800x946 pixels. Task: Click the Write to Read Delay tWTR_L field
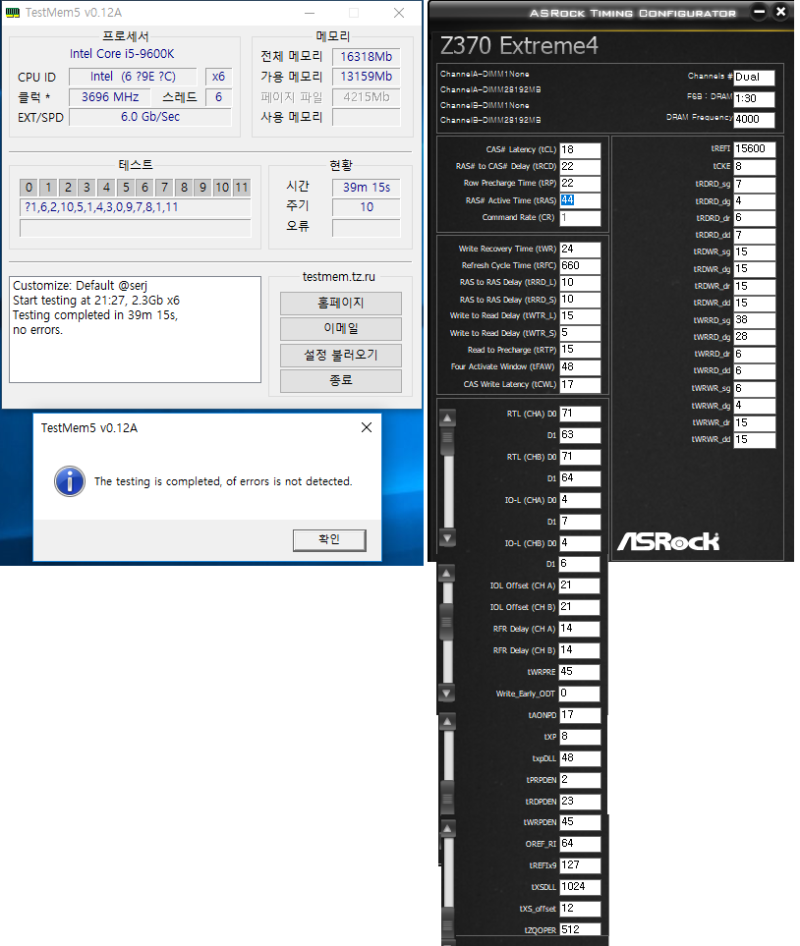coord(580,317)
